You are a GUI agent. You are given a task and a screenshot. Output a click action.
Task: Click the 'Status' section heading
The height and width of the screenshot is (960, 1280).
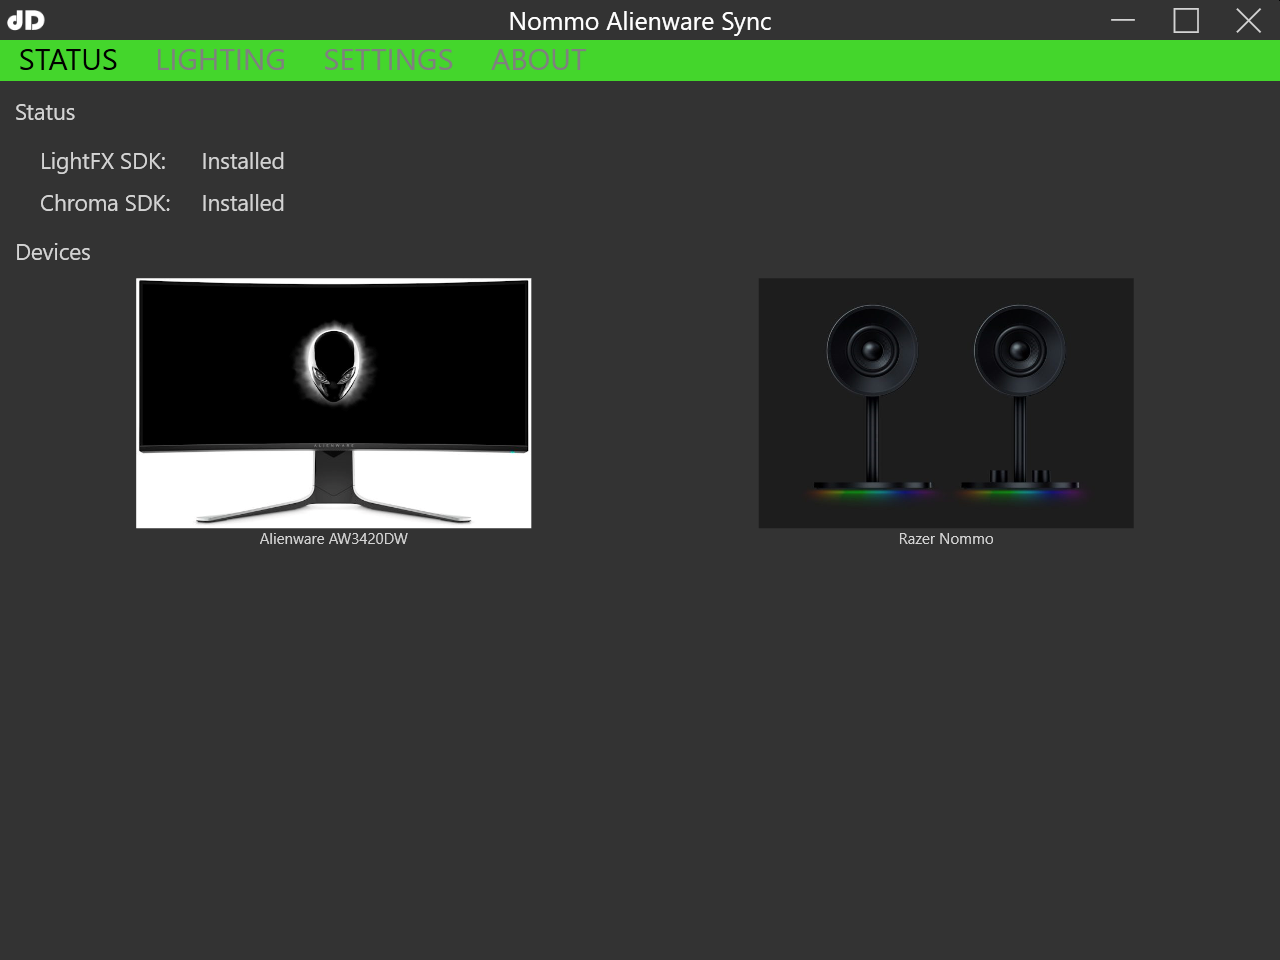pyautogui.click(x=45, y=113)
